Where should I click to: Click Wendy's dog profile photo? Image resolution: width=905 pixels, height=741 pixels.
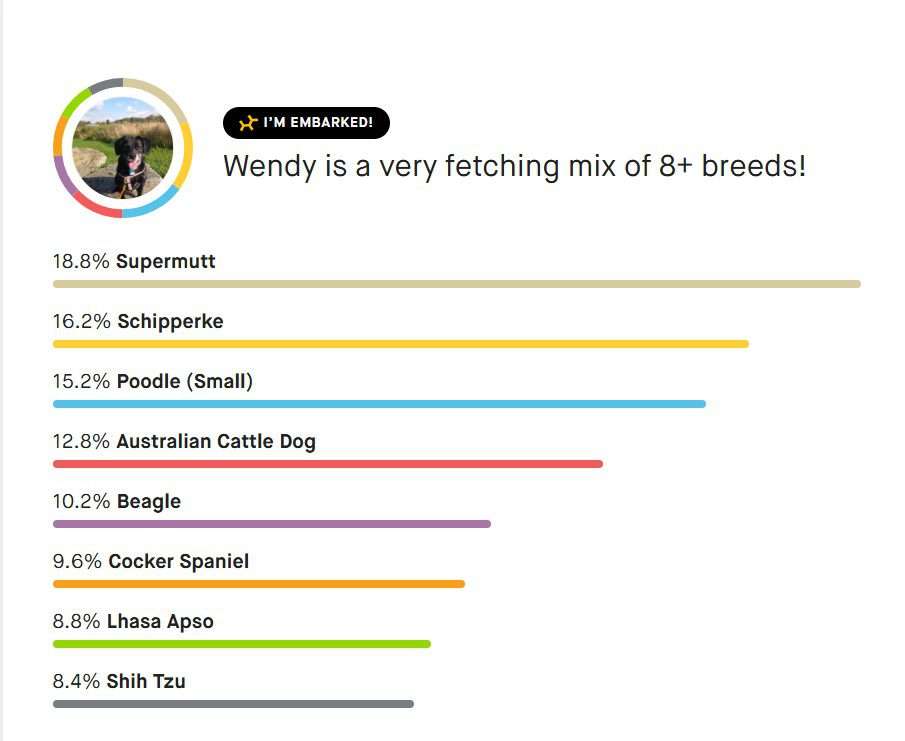[122, 148]
